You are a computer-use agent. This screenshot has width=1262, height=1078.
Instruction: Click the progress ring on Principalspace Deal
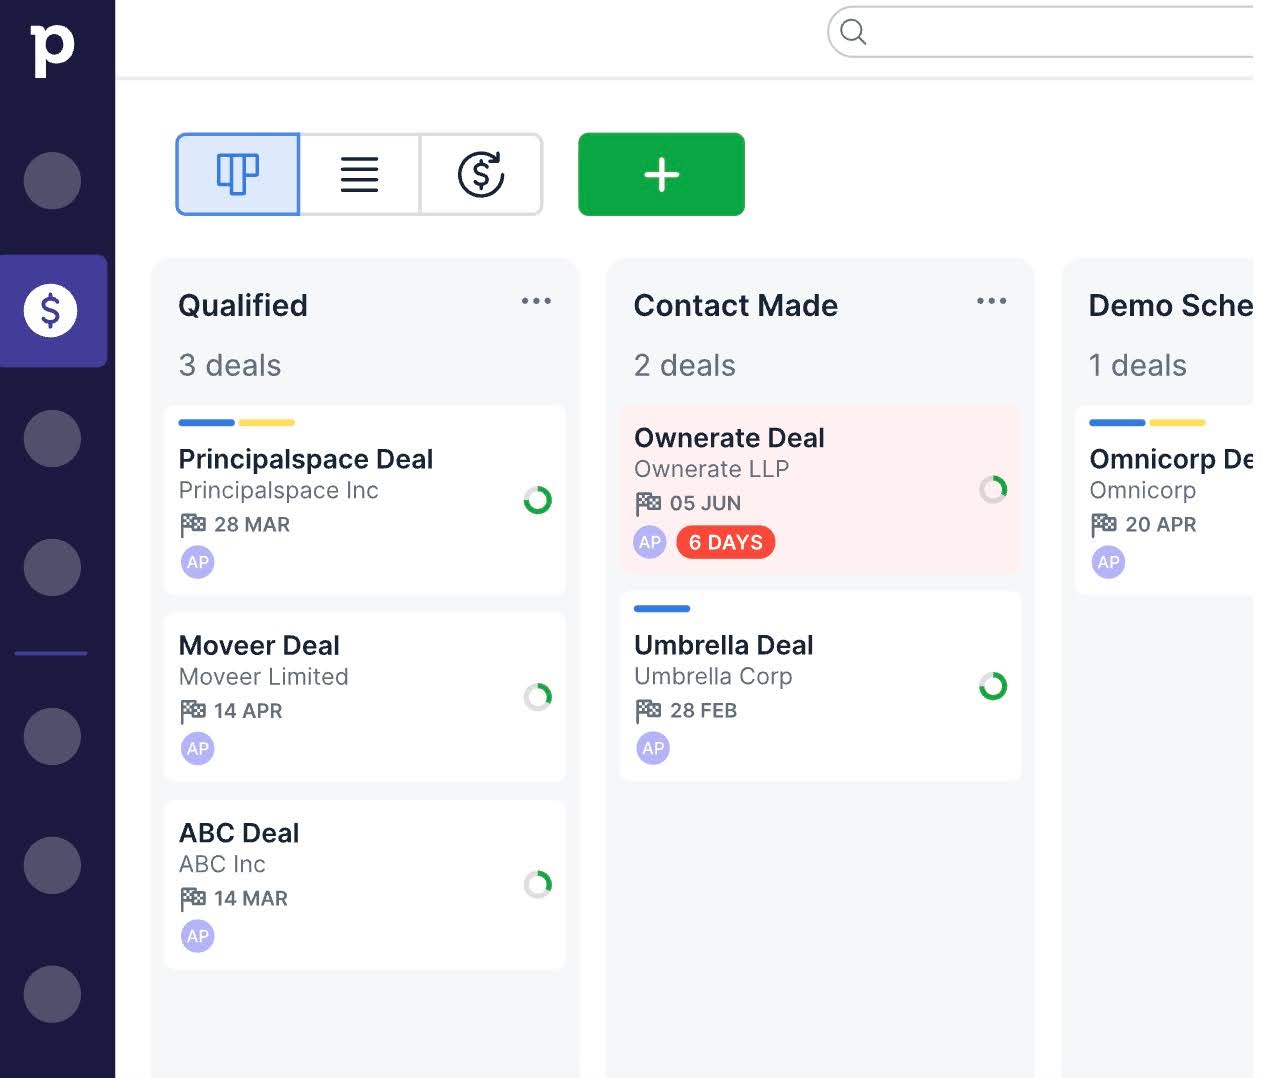[538, 501]
